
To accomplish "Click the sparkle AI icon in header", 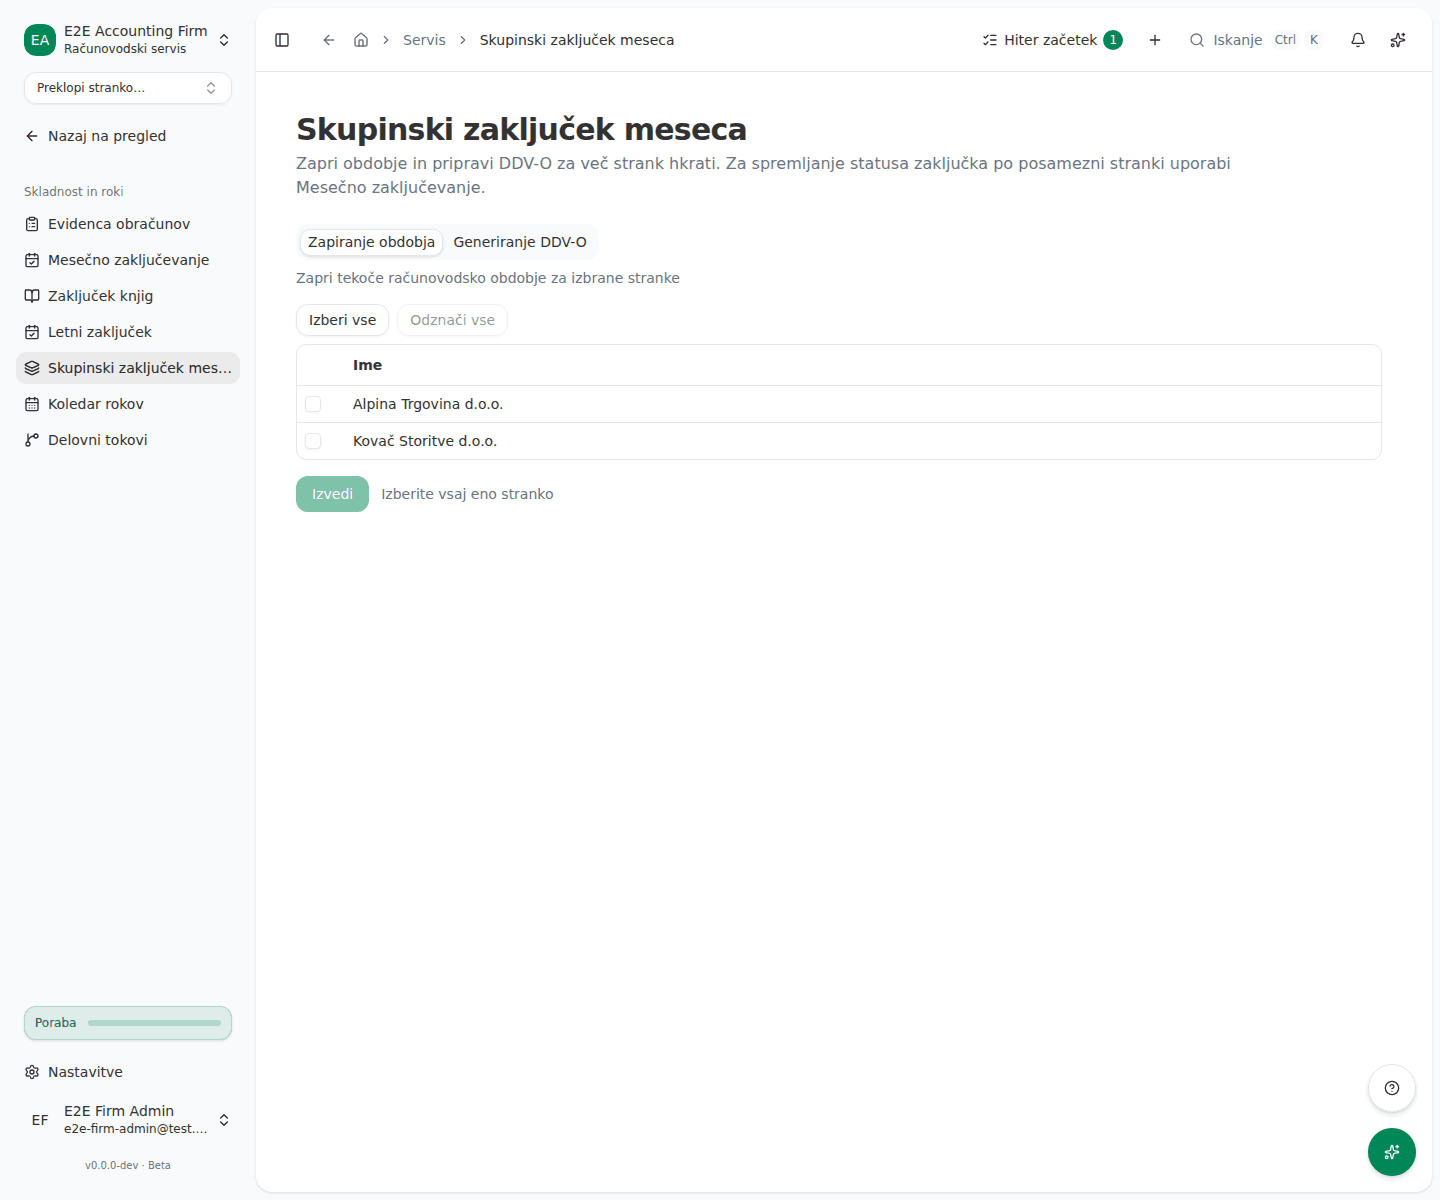I will (1398, 40).
